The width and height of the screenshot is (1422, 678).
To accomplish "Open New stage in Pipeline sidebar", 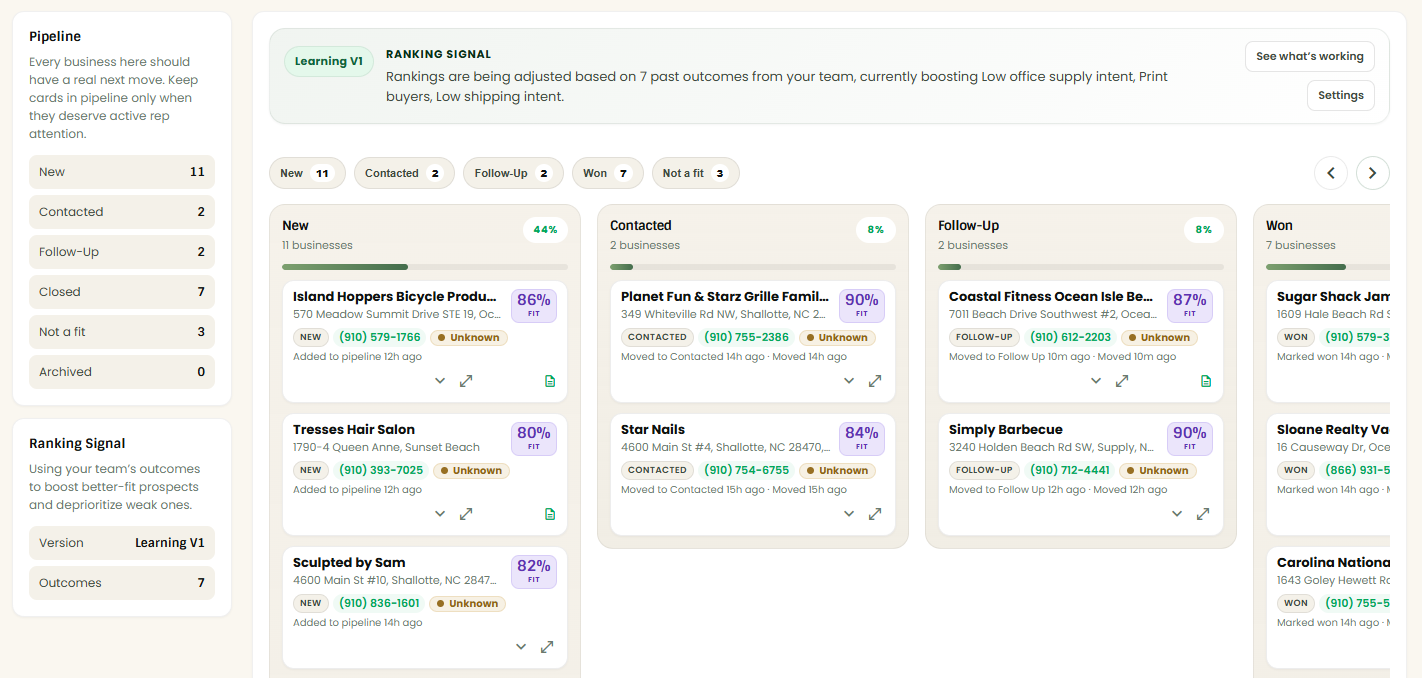I will [x=122, y=172].
